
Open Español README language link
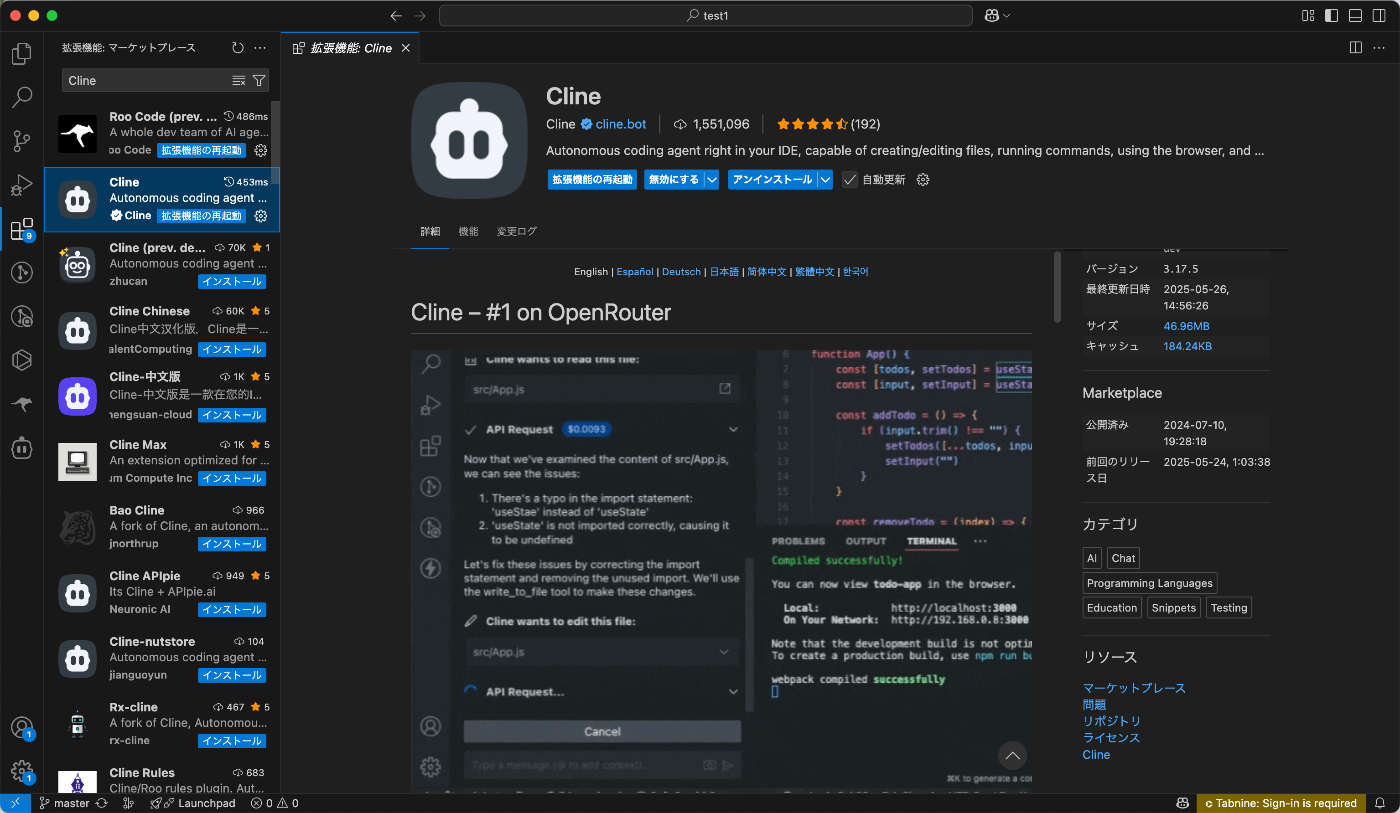(635, 272)
